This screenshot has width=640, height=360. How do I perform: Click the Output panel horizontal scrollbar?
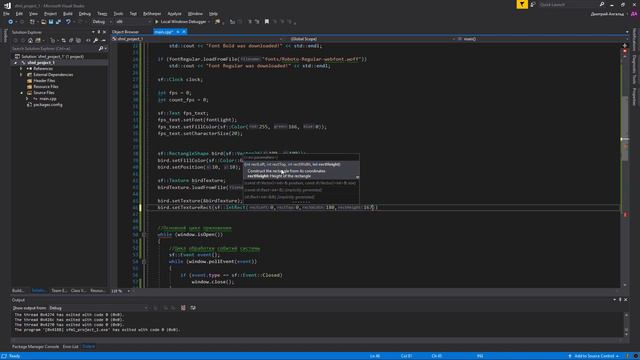[318, 340]
